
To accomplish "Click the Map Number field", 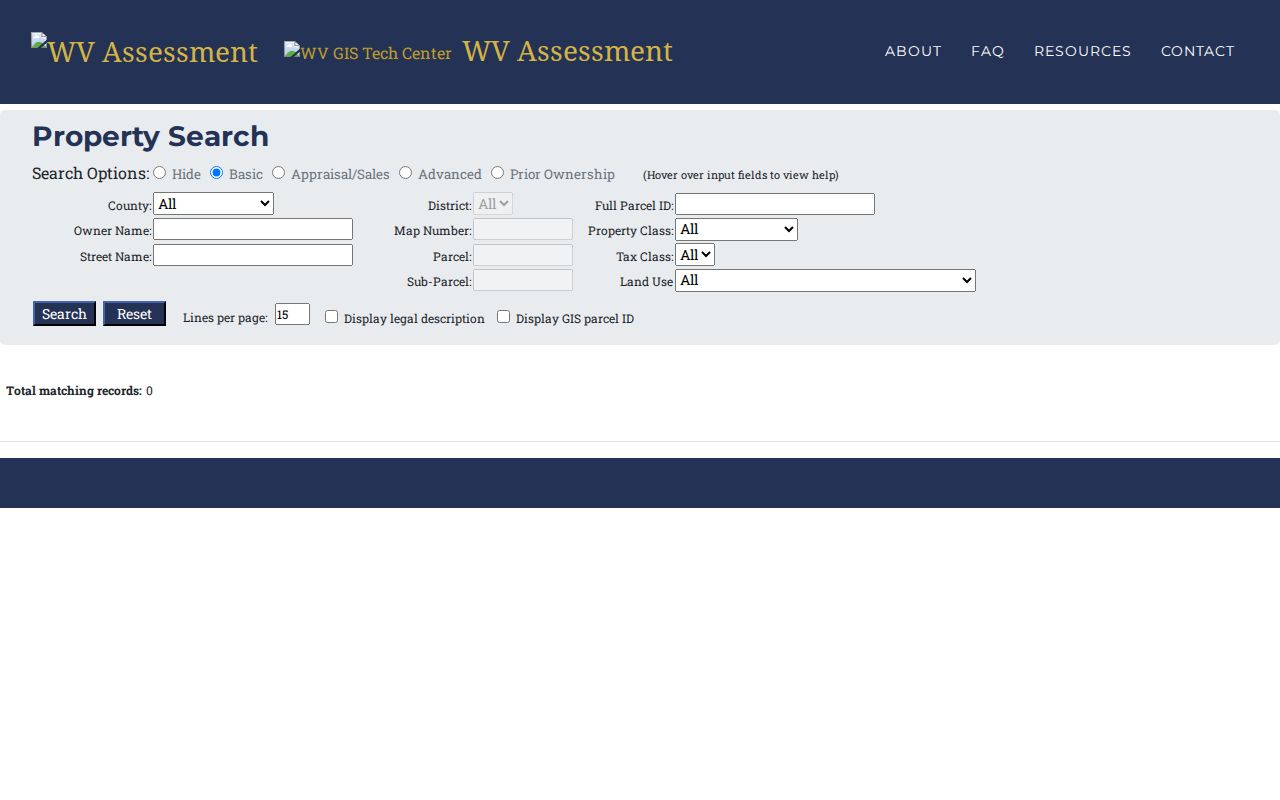I will pos(523,229).
